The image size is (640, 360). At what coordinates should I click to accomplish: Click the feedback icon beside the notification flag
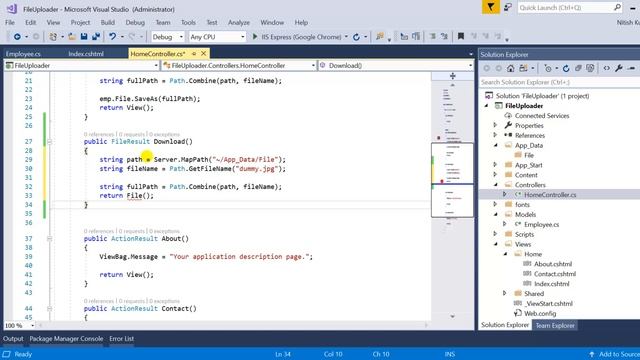pyautogui.click(x=508, y=7)
